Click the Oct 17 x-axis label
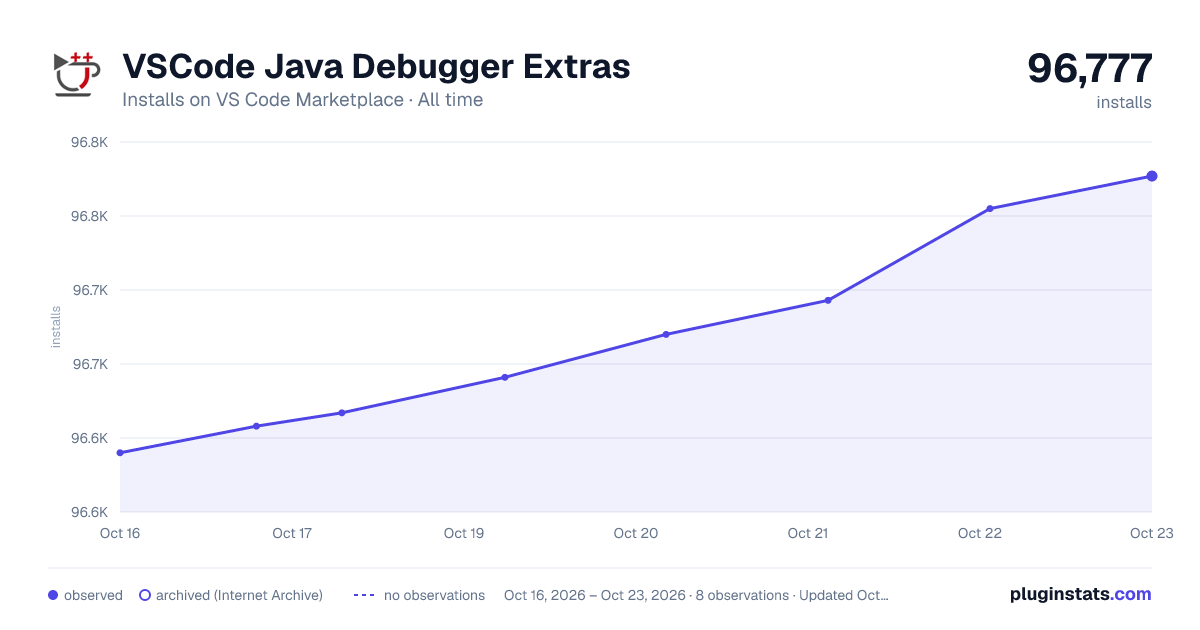Viewport: 1200px width, 630px height. (292, 533)
